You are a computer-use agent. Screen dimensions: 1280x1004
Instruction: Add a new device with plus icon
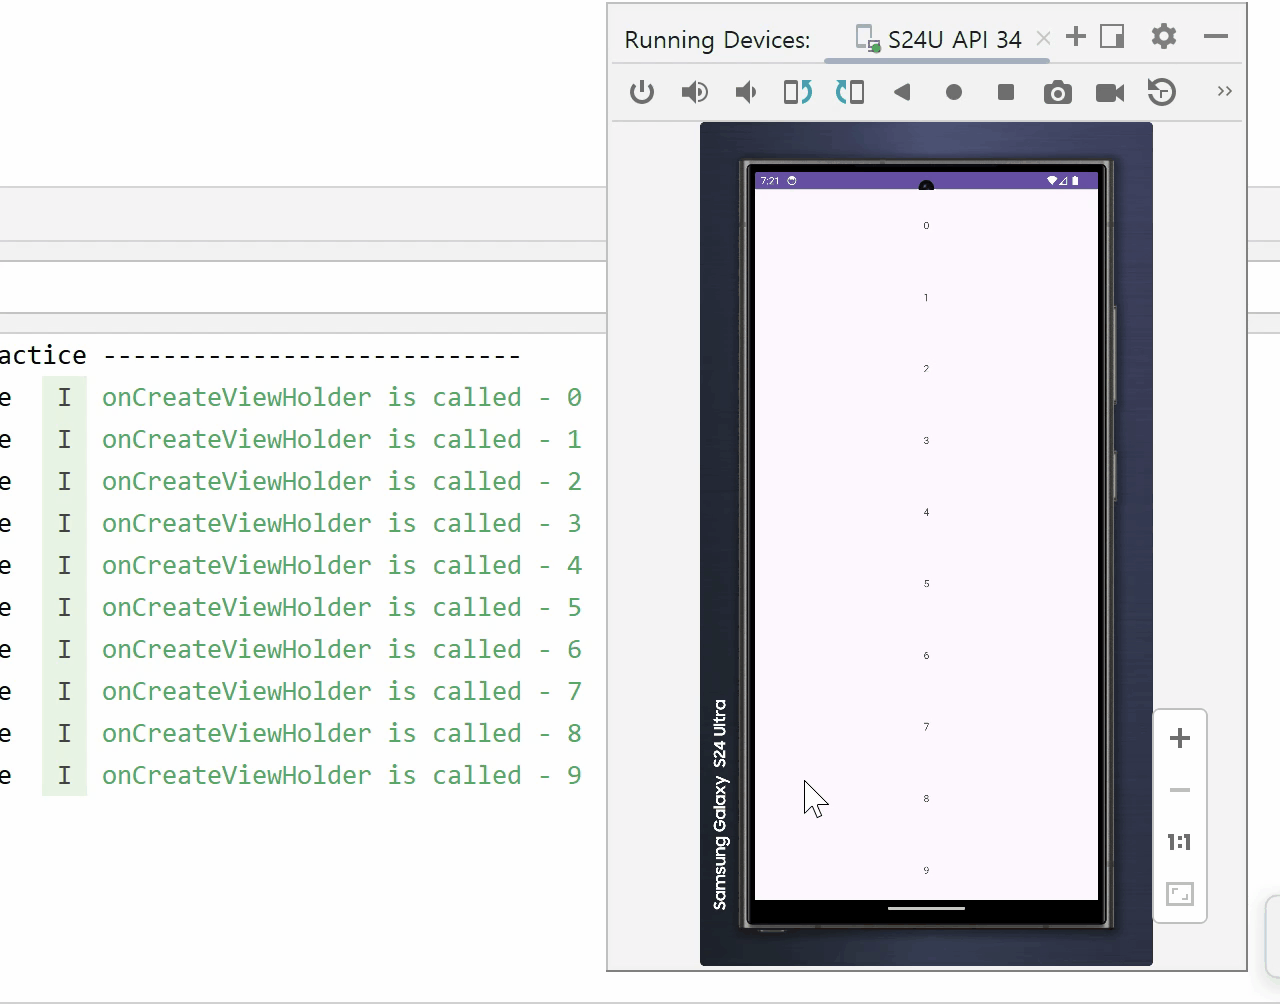(x=1076, y=37)
